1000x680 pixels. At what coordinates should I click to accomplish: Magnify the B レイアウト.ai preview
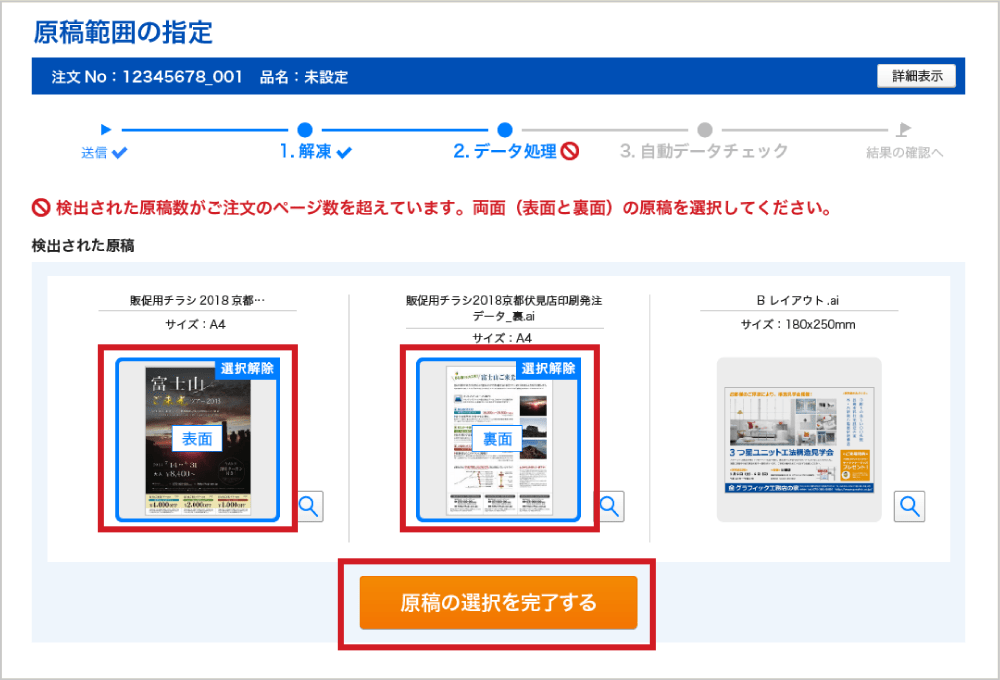coord(909,506)
